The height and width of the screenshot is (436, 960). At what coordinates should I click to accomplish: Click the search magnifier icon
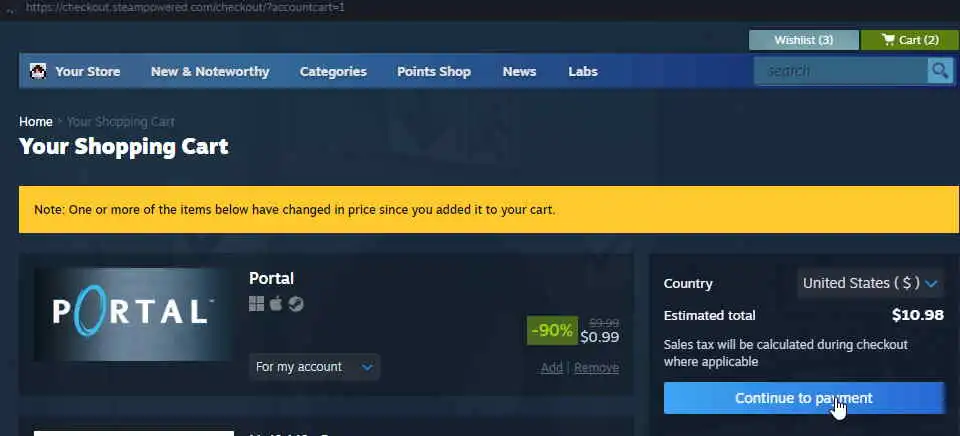(x=940, y=71)
